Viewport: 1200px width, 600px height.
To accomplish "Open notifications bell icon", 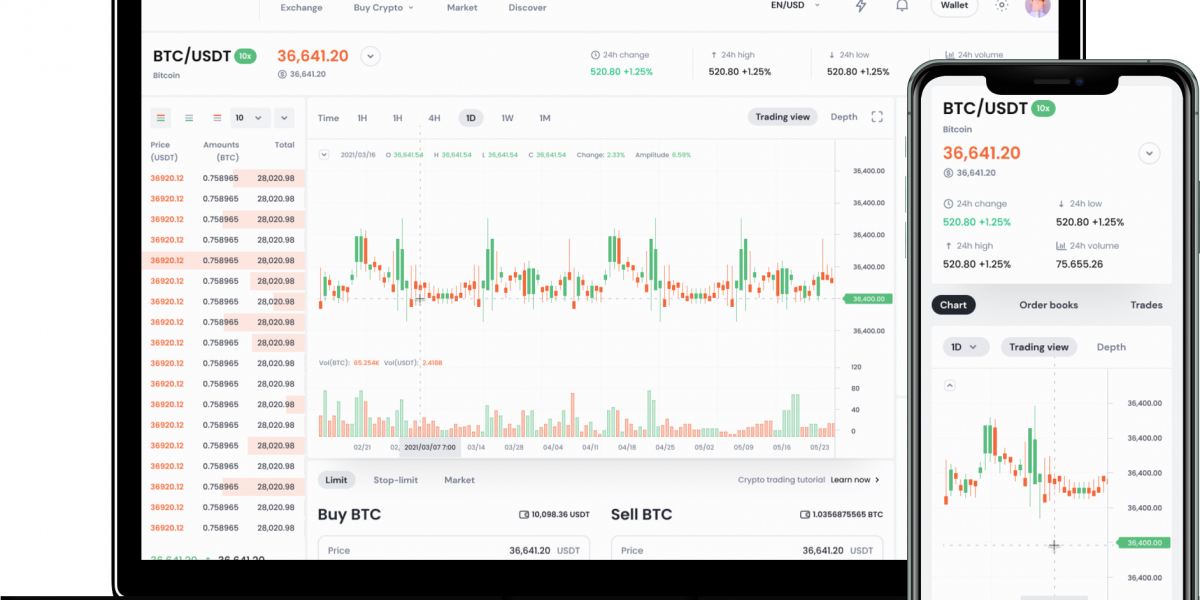I will 902,6.
